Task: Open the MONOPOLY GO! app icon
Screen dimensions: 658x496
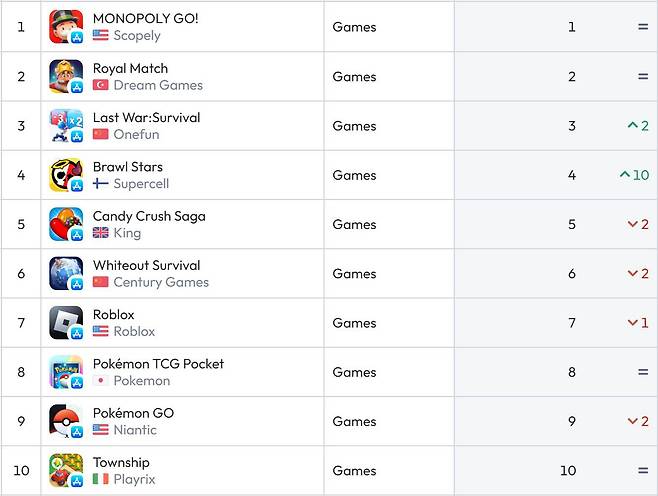Action: click(x=66, y=27)
